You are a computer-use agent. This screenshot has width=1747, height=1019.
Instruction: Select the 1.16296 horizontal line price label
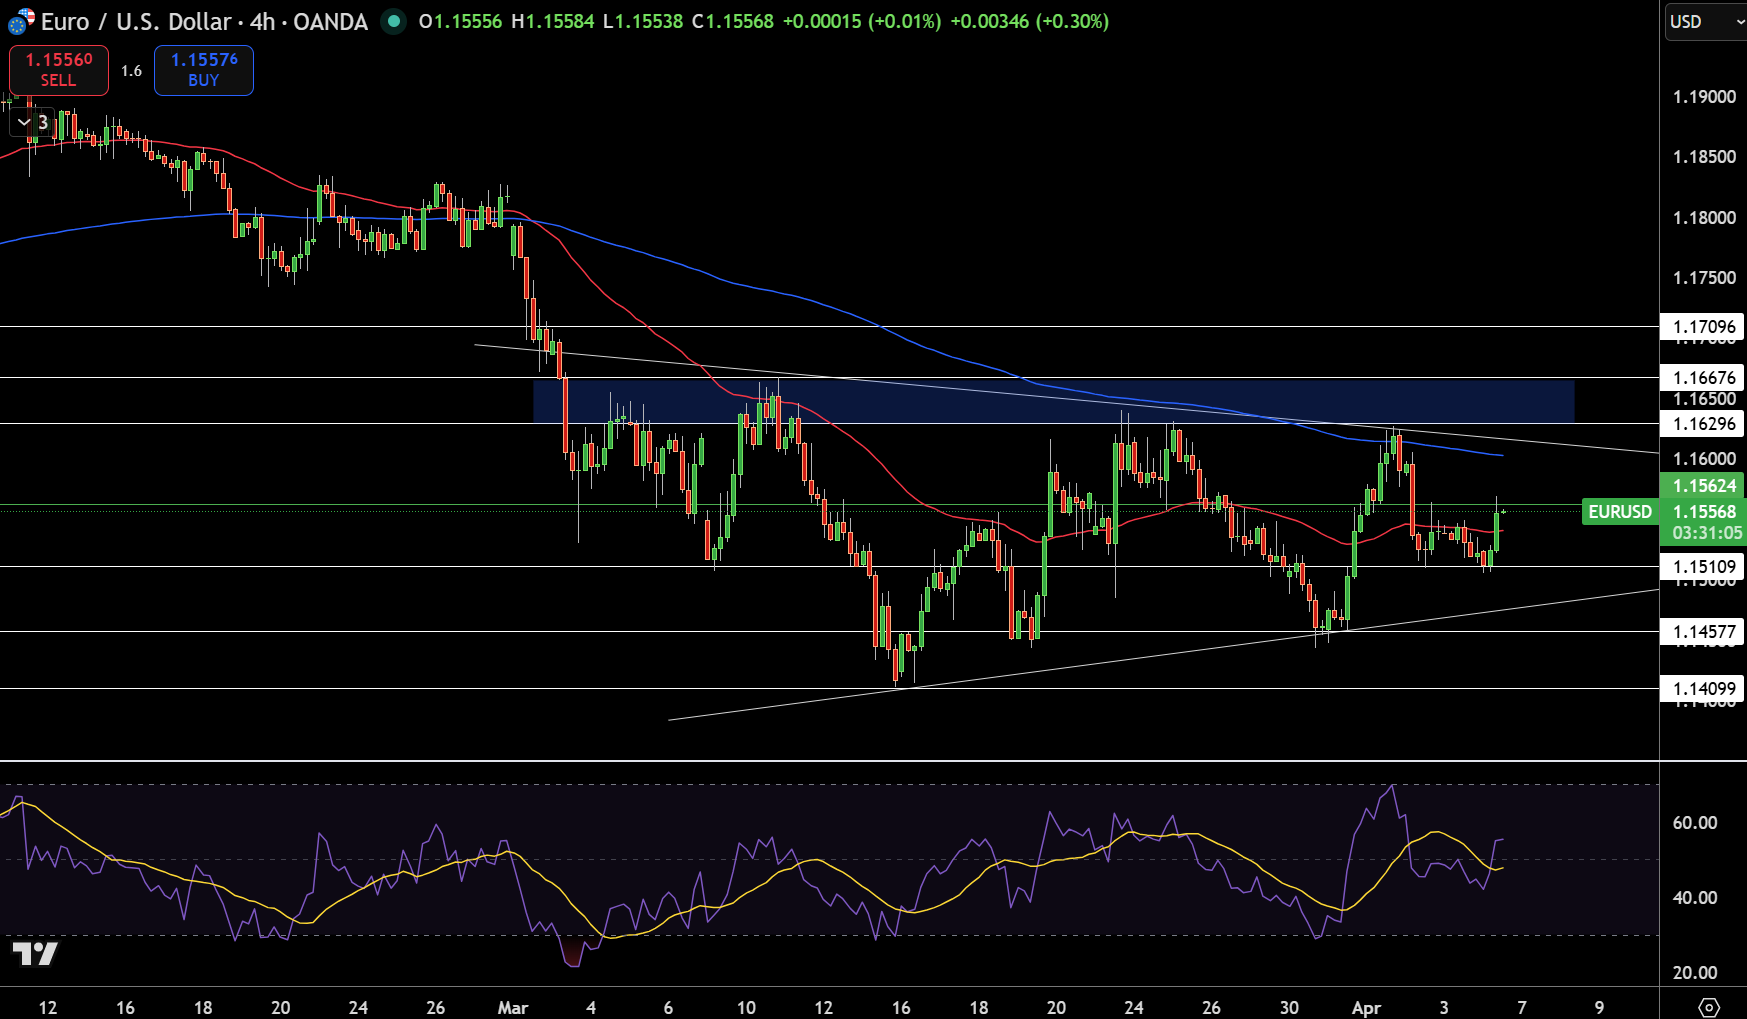(x=1703, y=423)
